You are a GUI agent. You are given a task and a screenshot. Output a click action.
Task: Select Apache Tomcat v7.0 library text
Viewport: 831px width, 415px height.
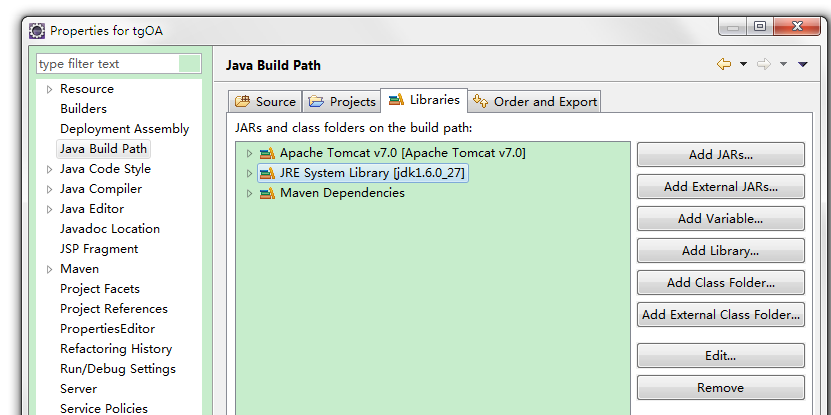tap(403, 153)
